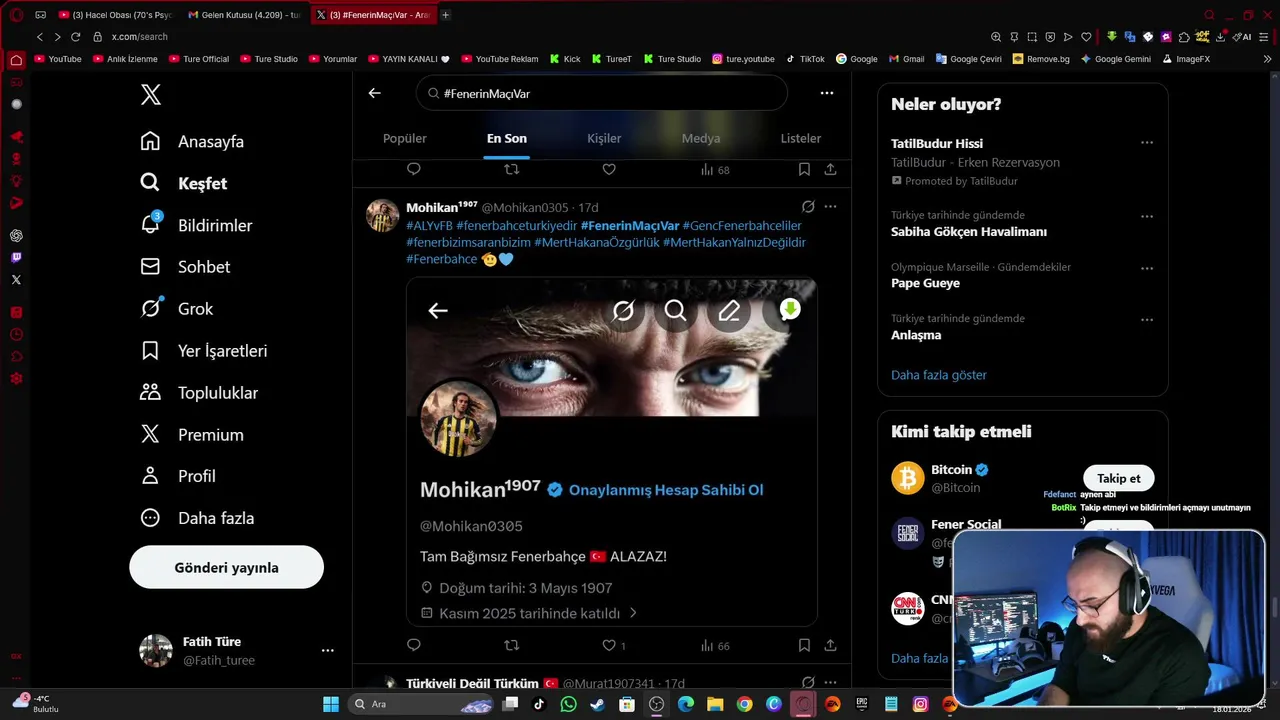Image resolution: width=1280 pixels, height=720 pixels.
Task: Open the Google Gemini bookmark
Action: pos(1115,59)
